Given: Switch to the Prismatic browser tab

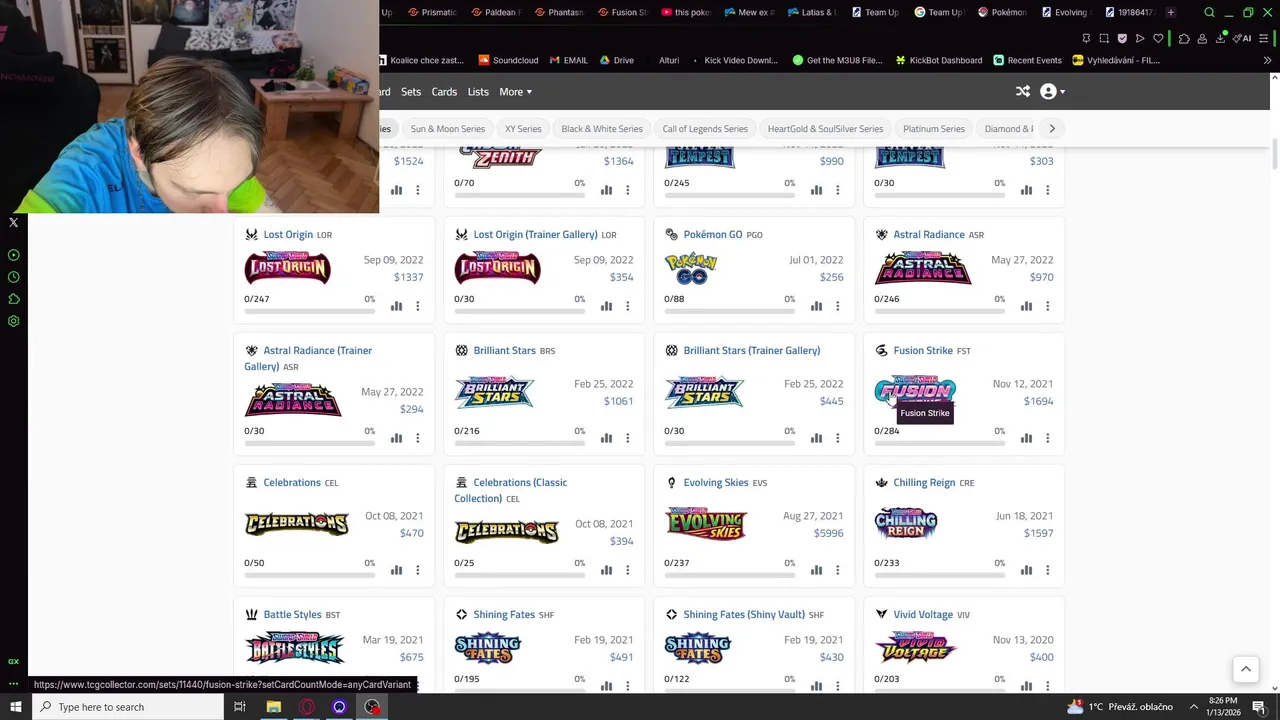Looking at the screenshot, I should [x=432, y=12].
